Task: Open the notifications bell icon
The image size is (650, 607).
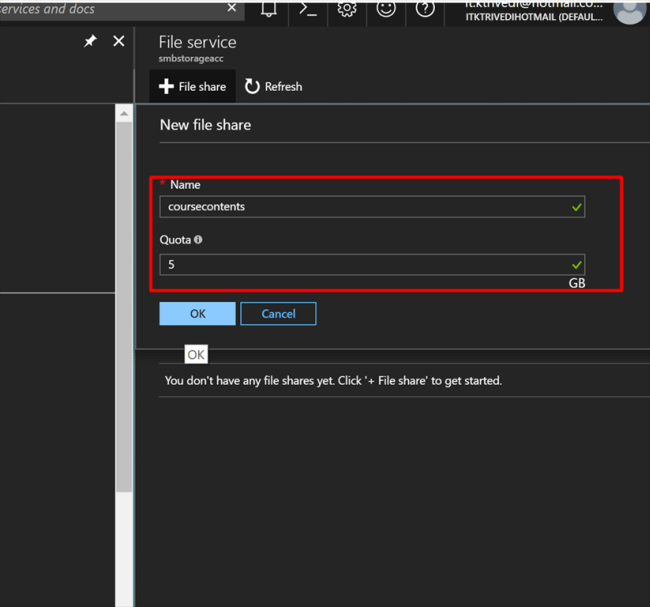Action: click(269, 9)
